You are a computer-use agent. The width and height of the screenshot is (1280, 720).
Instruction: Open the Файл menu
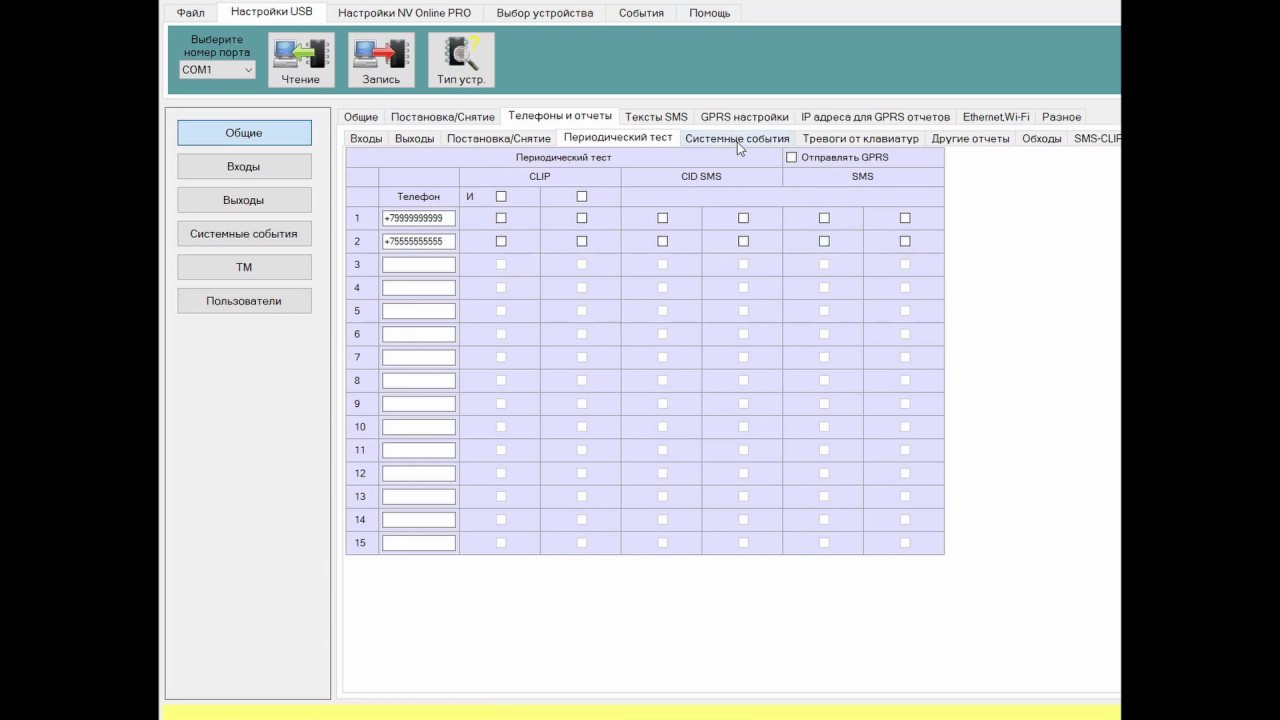pos(190,13)
